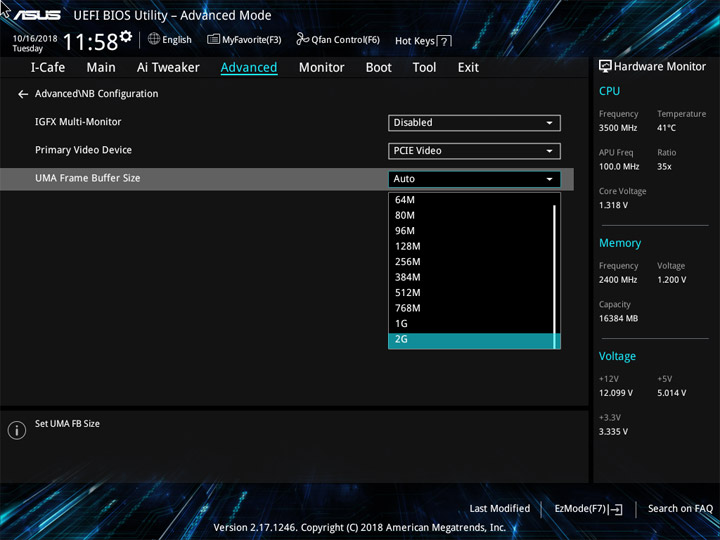Pick the 384M option
720x540 pixels.
tap(471, 277)
